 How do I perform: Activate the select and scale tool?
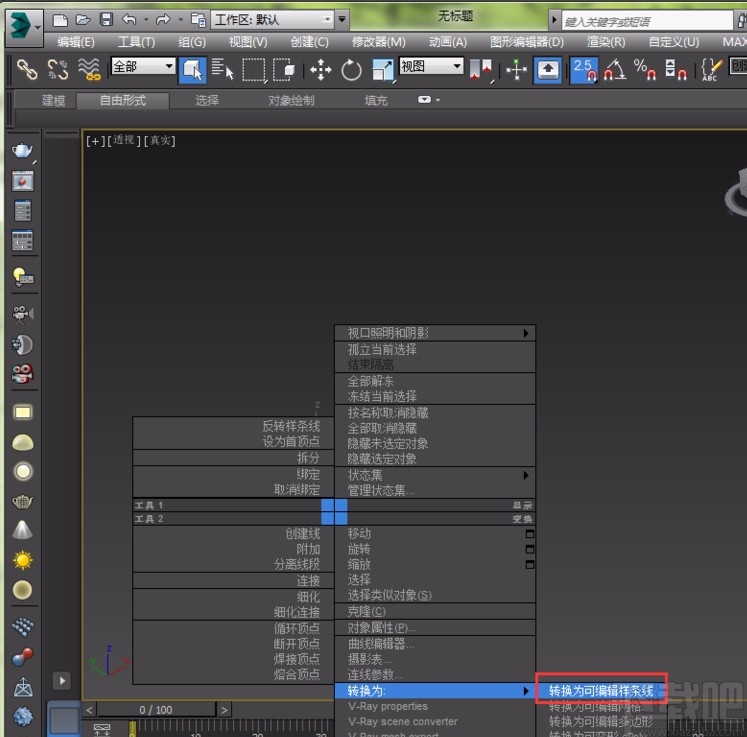tap(383, 70)
